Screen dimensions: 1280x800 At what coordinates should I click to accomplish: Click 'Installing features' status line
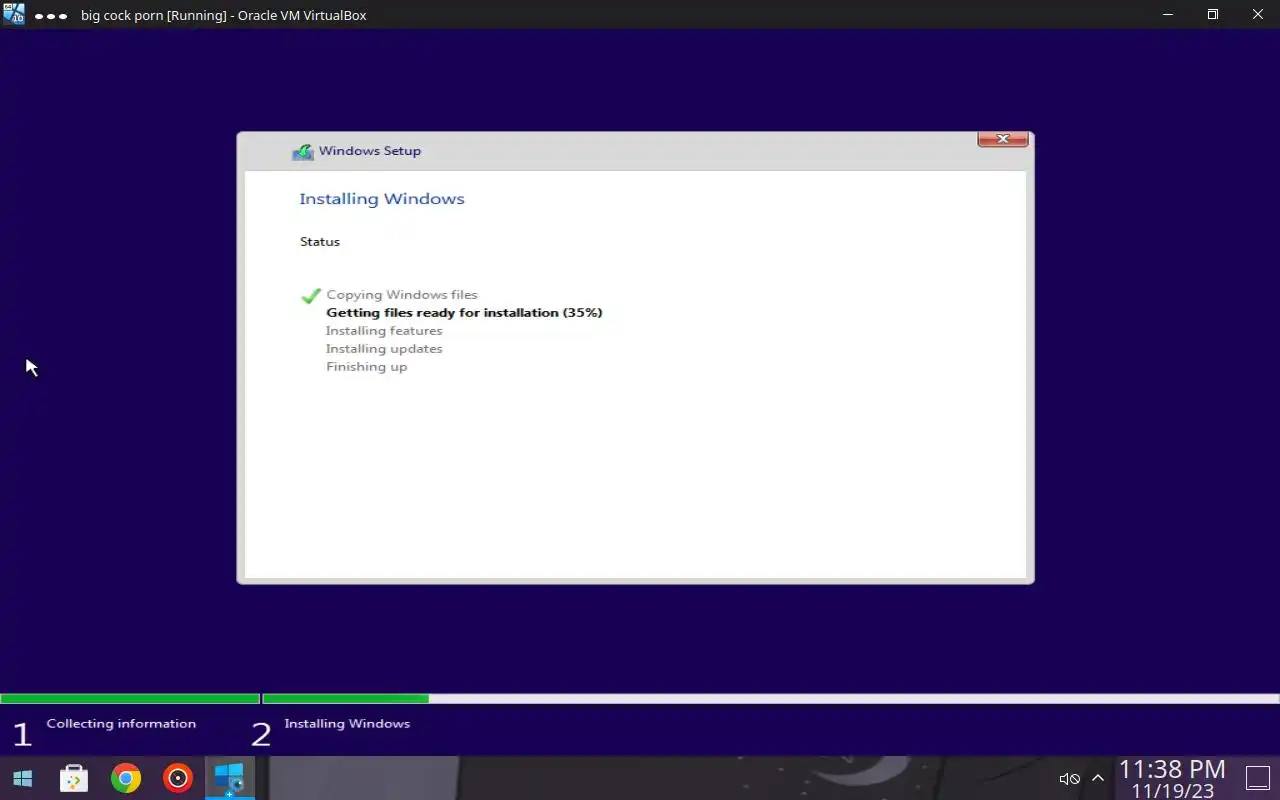(384, 331)
